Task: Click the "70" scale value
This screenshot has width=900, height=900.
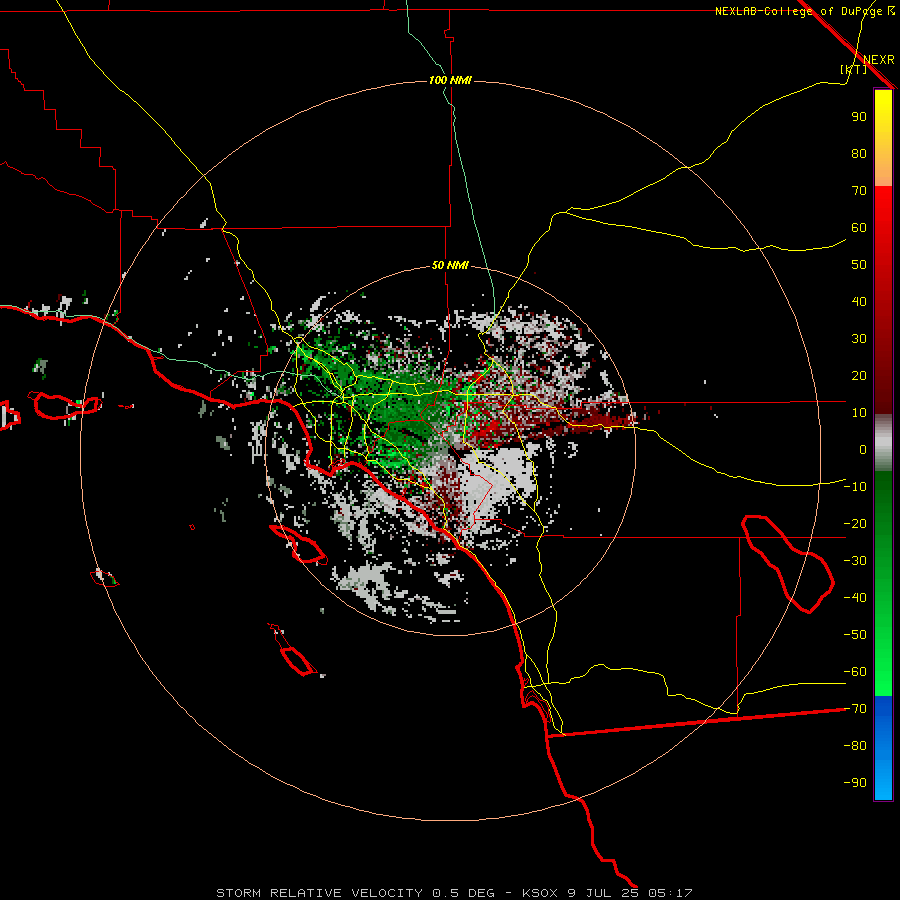Action: (859, 191)
